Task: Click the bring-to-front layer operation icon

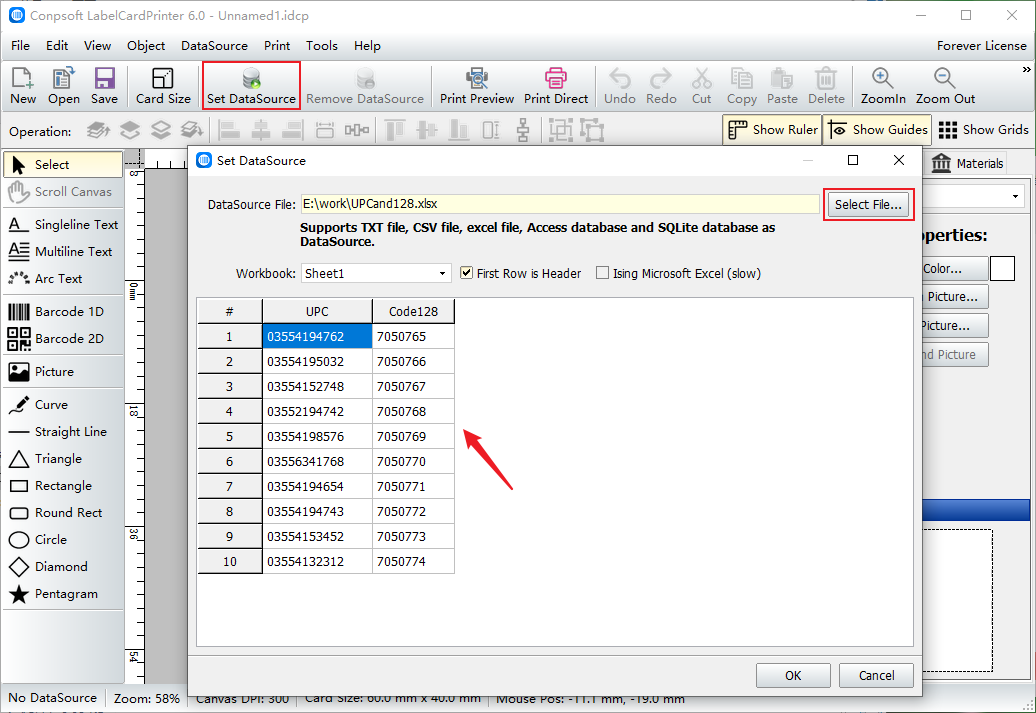Action: click(x=98, y=130)
